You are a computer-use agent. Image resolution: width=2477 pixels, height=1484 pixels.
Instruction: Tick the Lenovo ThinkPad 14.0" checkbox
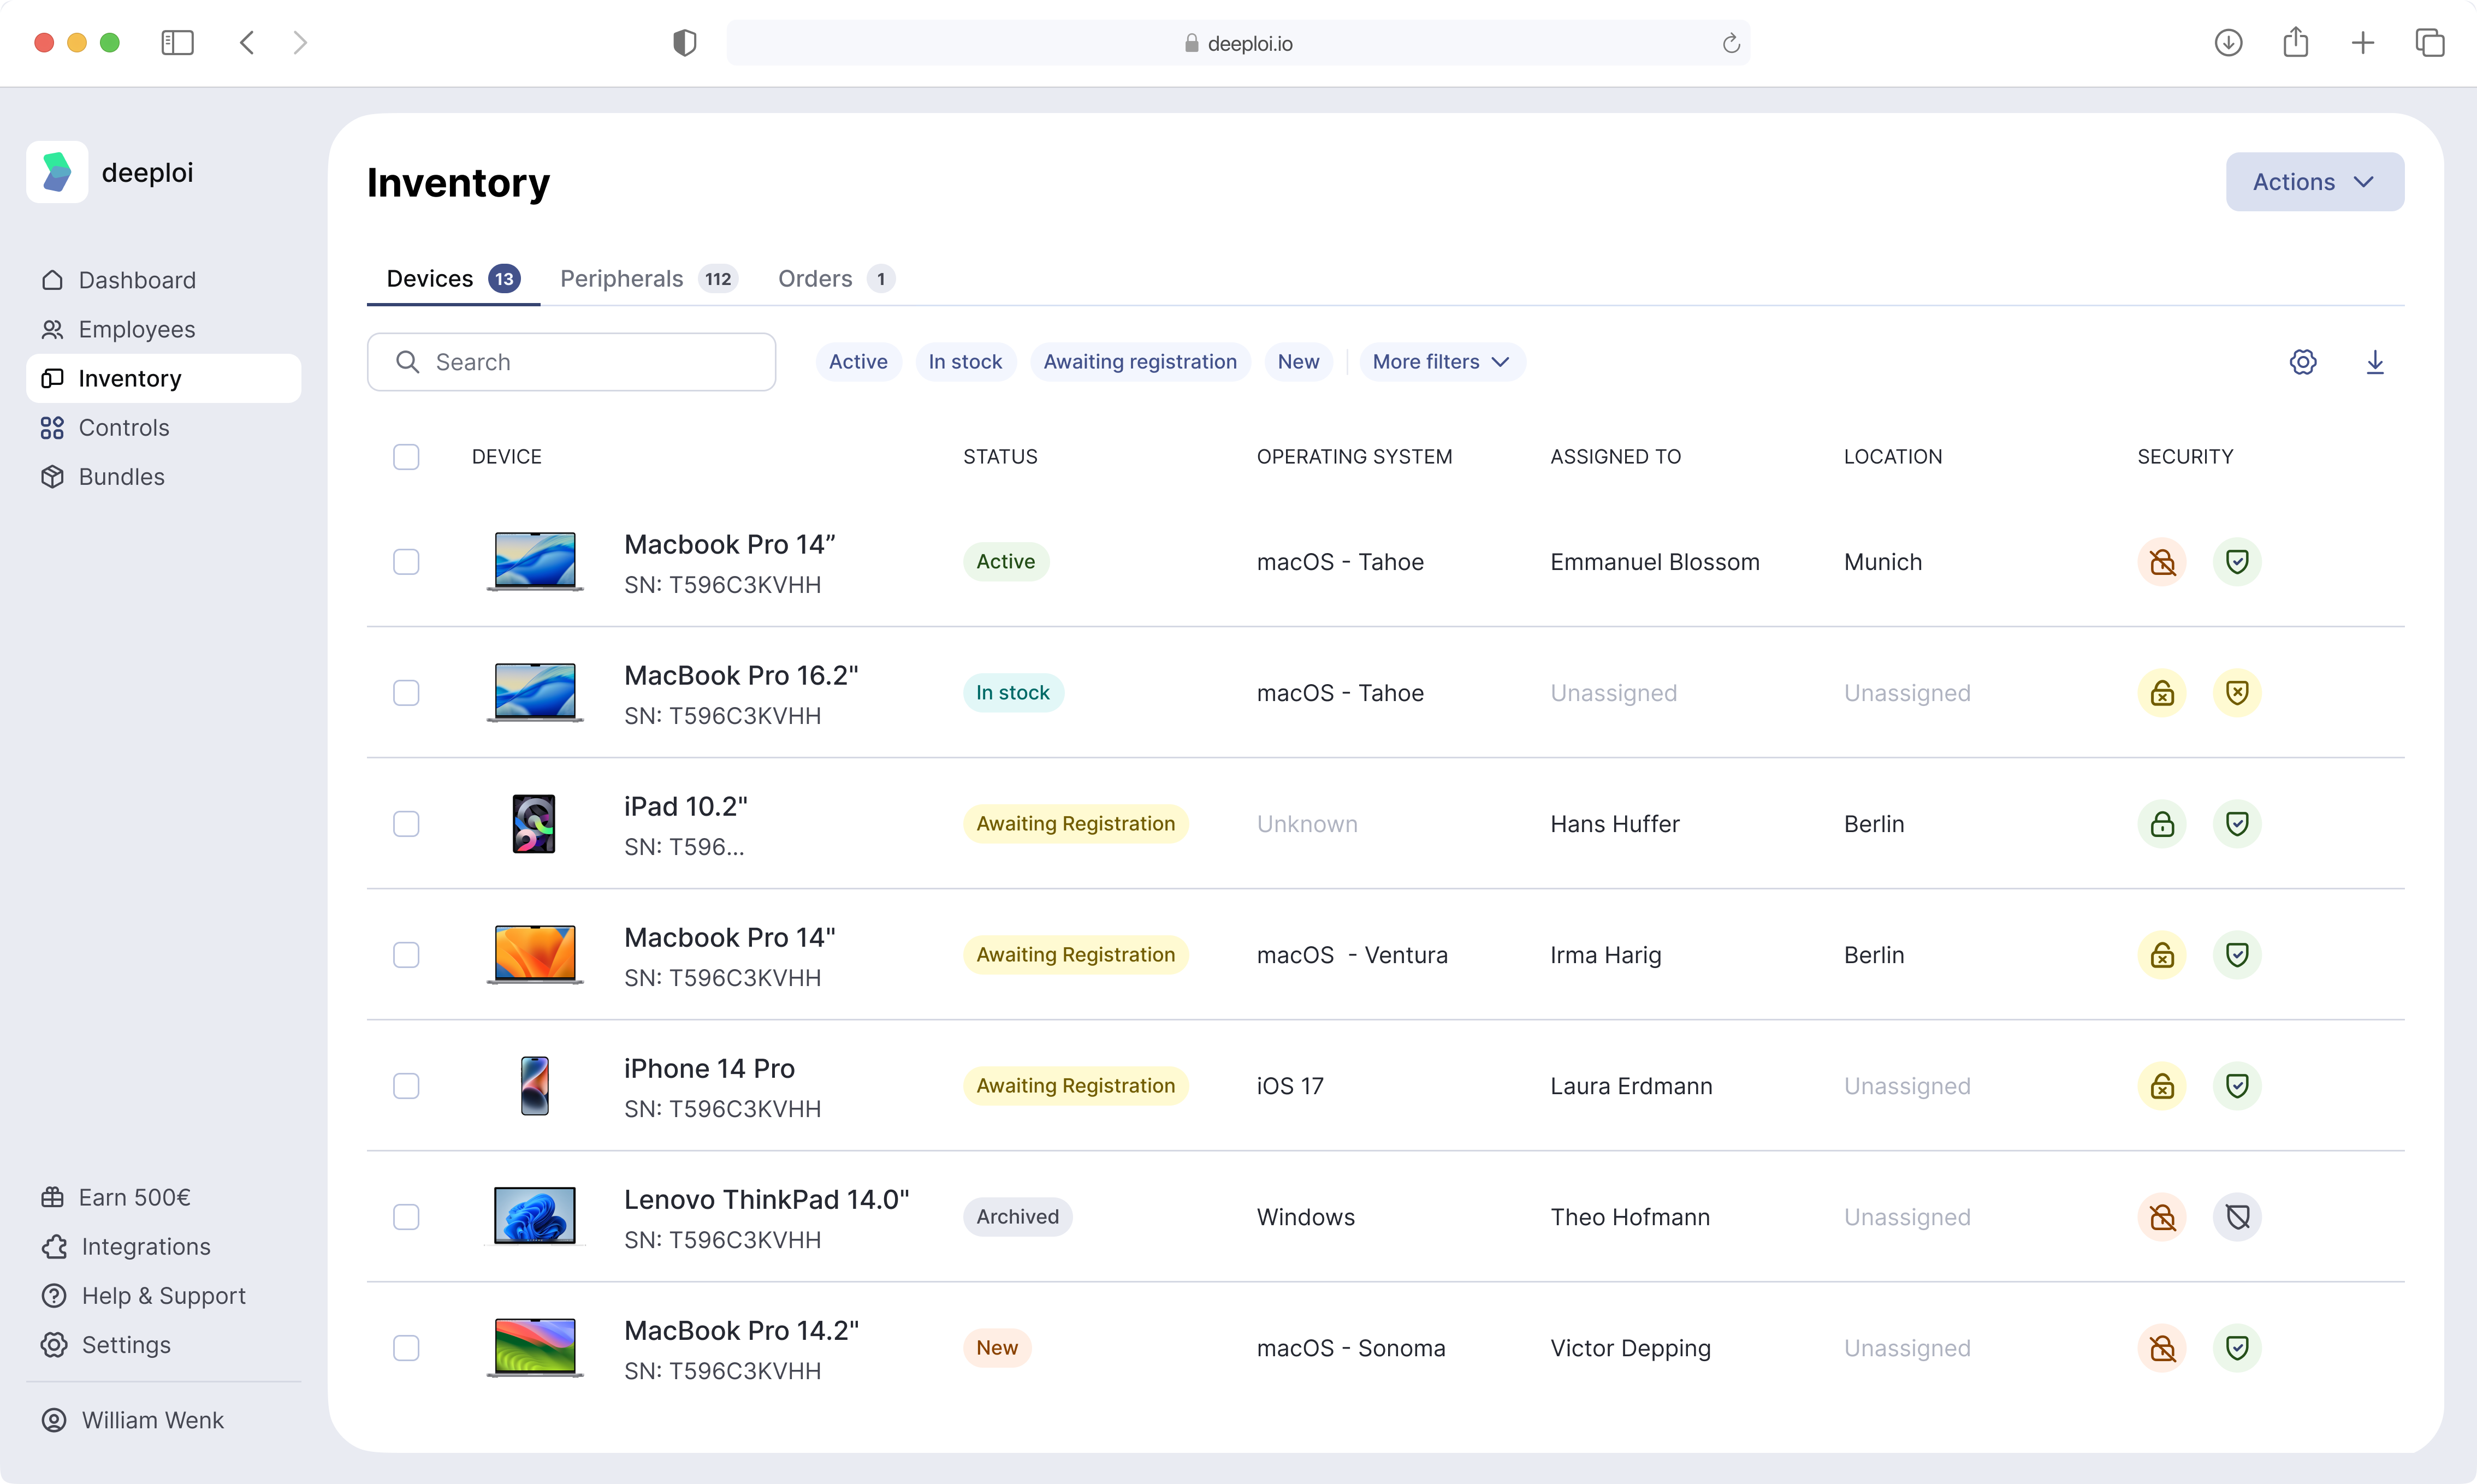click(x=406, y=1217)
